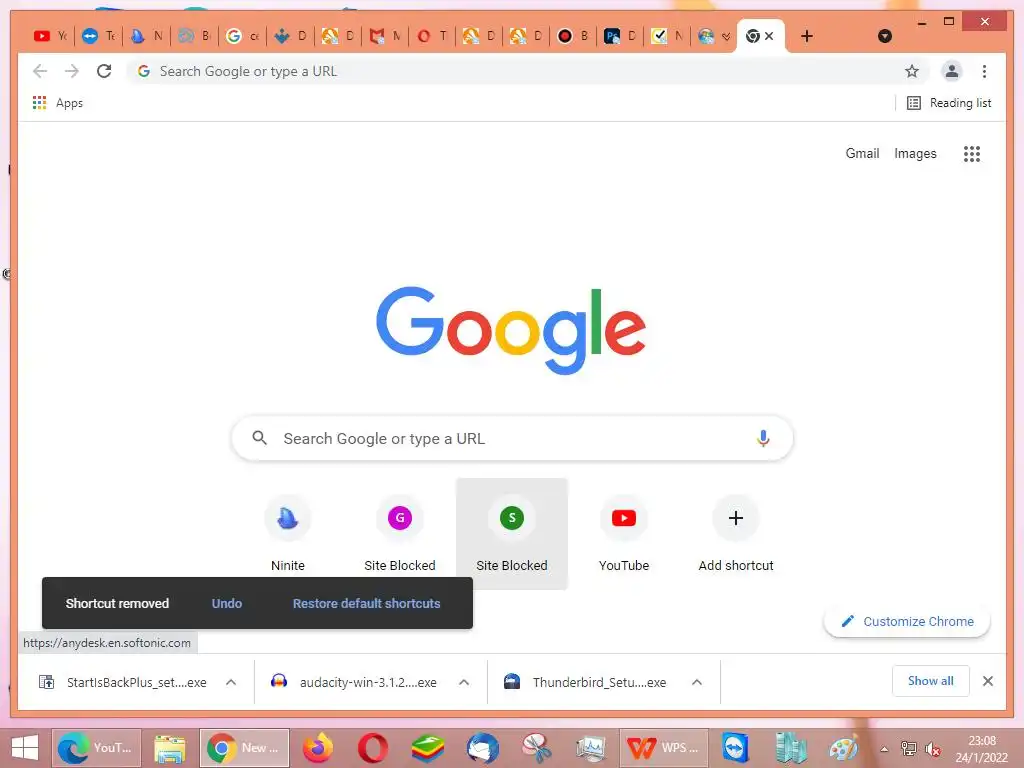
Task: Launch BlueStacks from taskbar
Action: pyautogui.click(x=428, y=748)
